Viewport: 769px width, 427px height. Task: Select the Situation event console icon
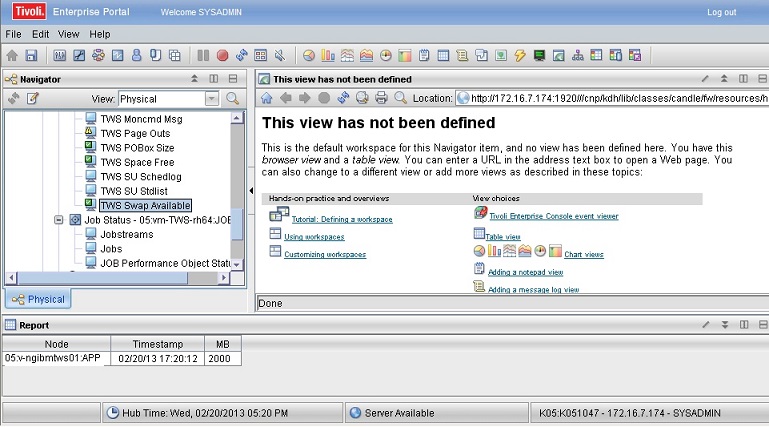tap(596, 55)
